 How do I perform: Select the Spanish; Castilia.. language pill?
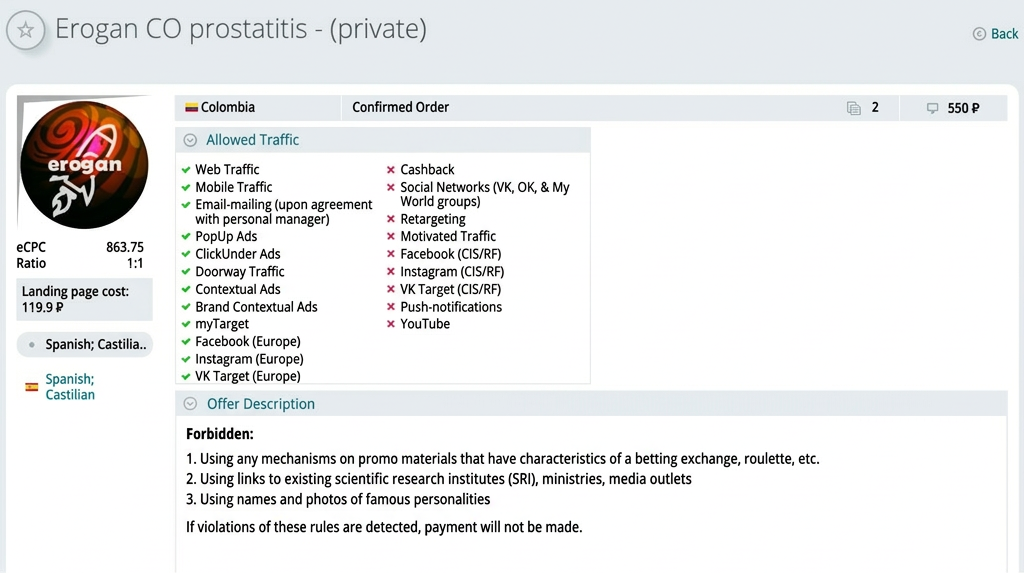(84, 344)
